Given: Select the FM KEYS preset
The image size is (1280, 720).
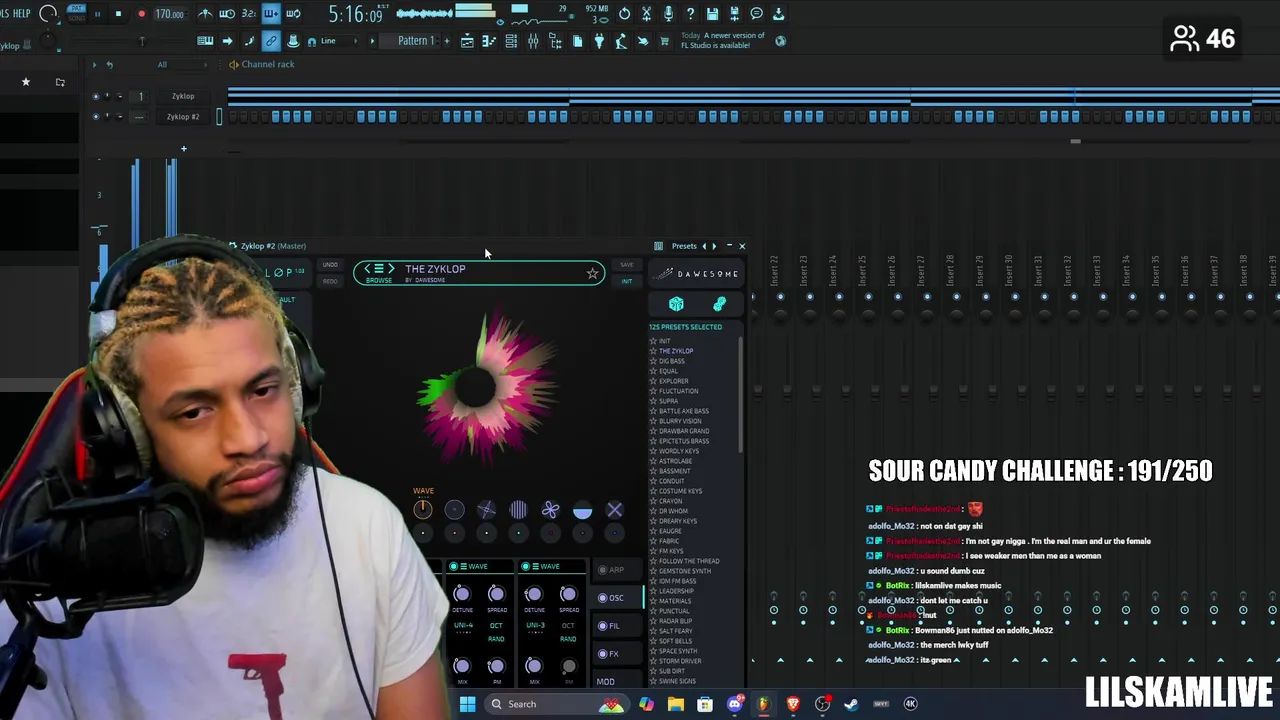Looking at the screenshot, I should point(671,551).
